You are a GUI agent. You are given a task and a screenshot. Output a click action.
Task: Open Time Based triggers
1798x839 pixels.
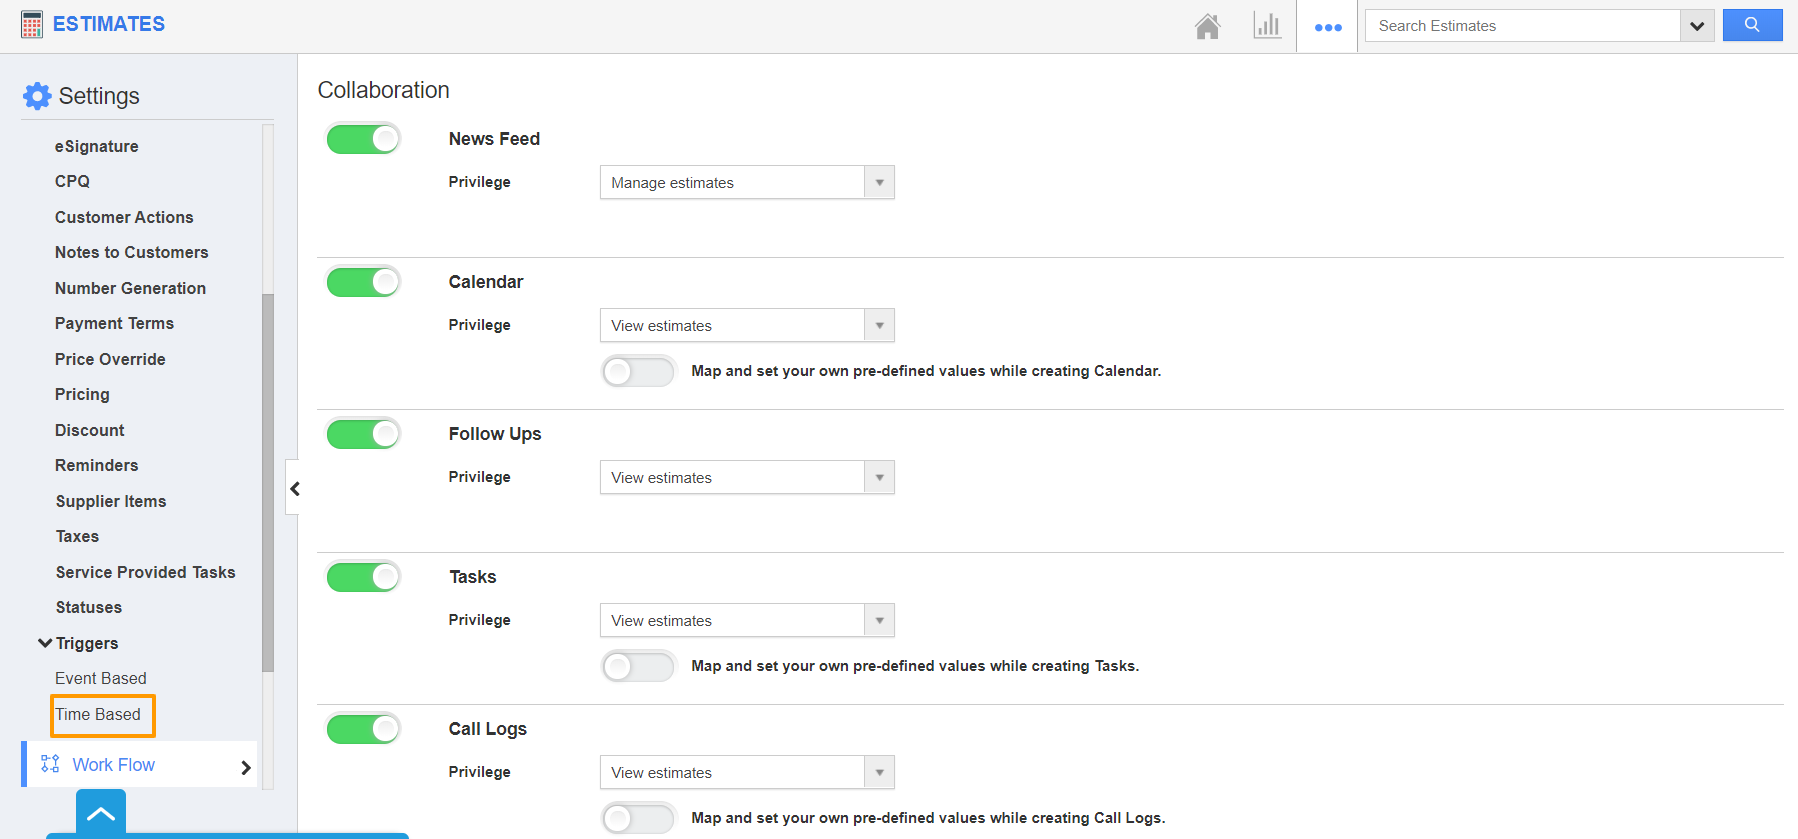pos(98,714)
